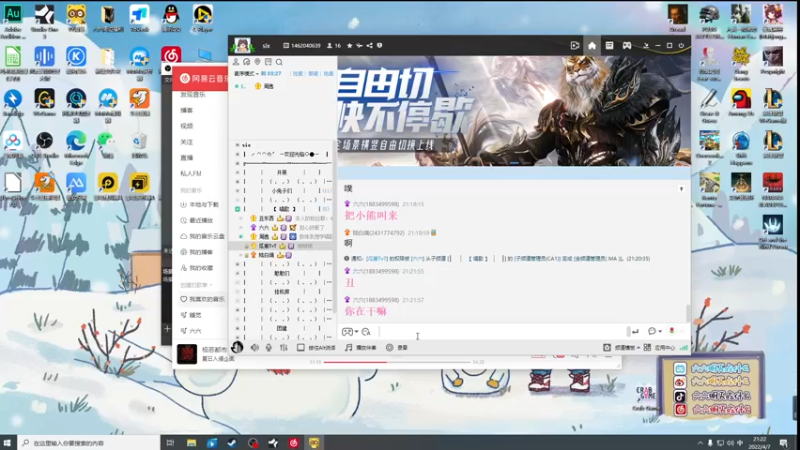Image resolution: width=800 pixels, height=450 pixels.
Task: Expand the arrow next to emoticon icon
Action: pyautogui.click(x=356, y=332)
